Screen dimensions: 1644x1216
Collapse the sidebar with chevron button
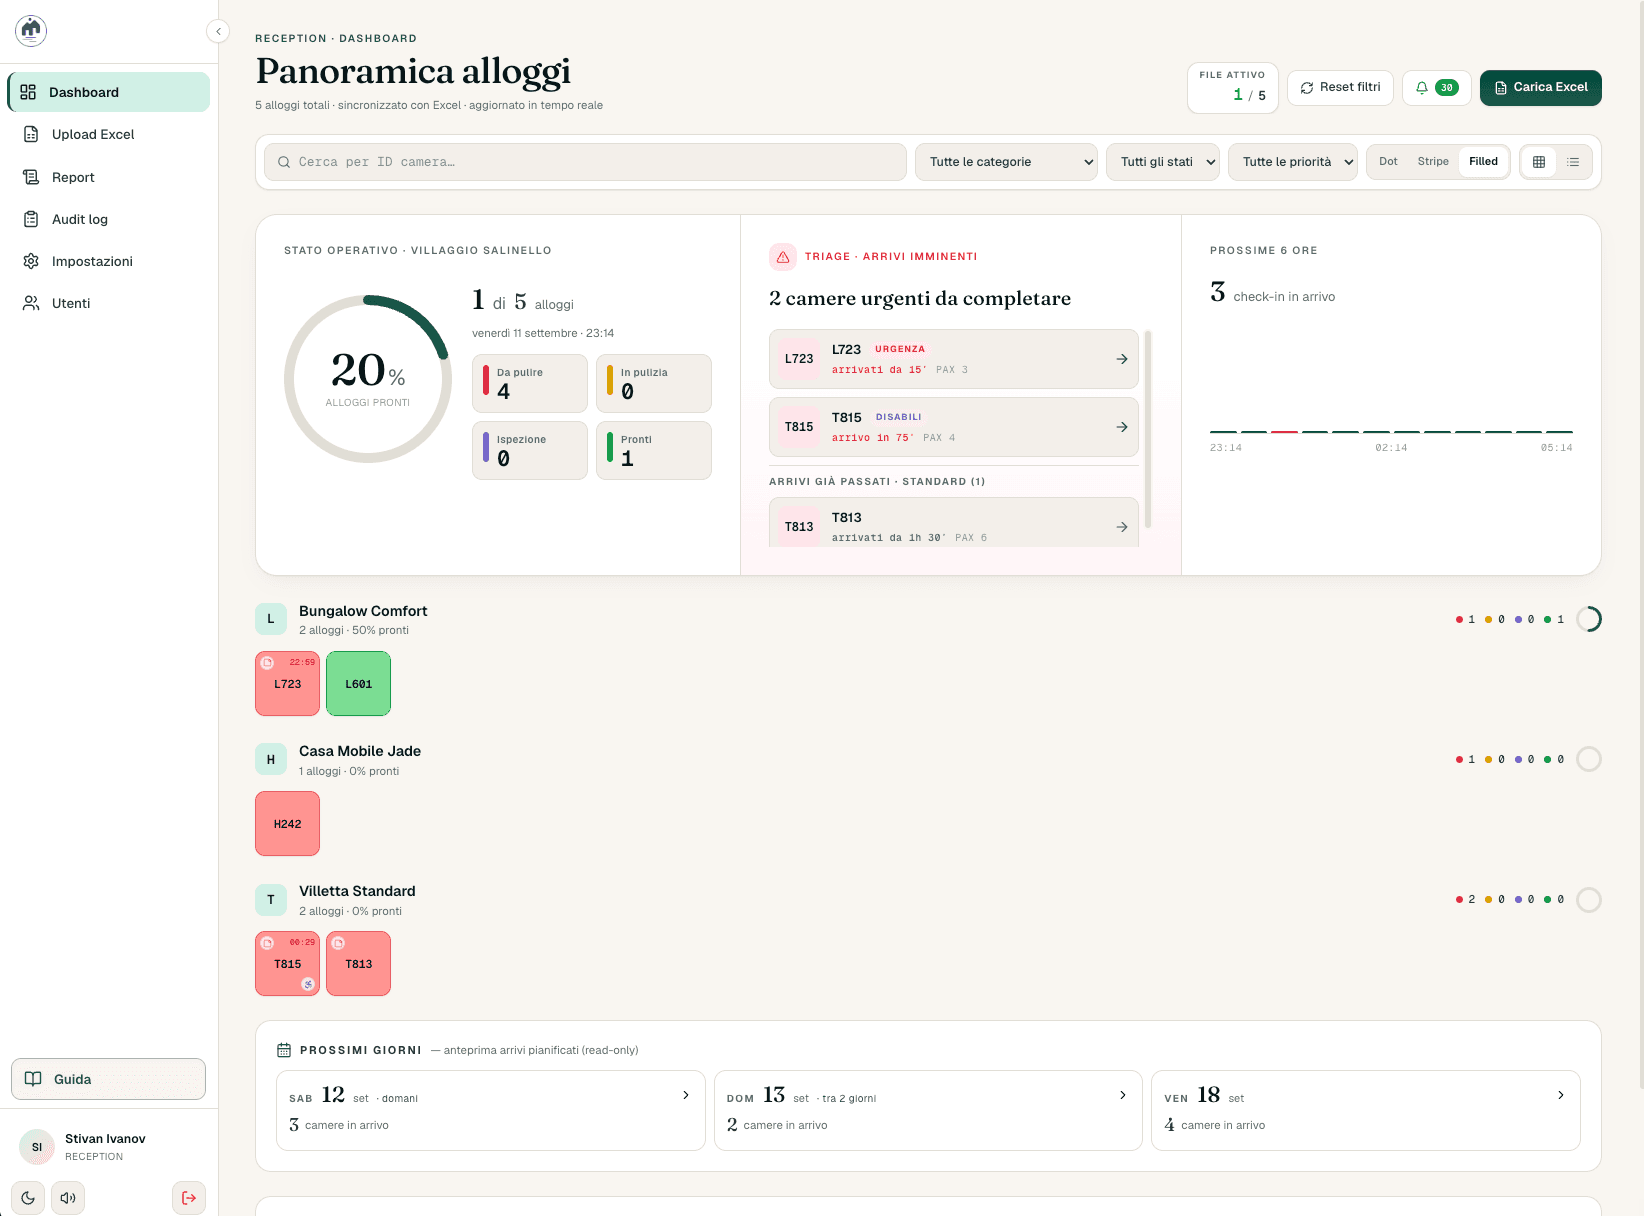(218, 31)
